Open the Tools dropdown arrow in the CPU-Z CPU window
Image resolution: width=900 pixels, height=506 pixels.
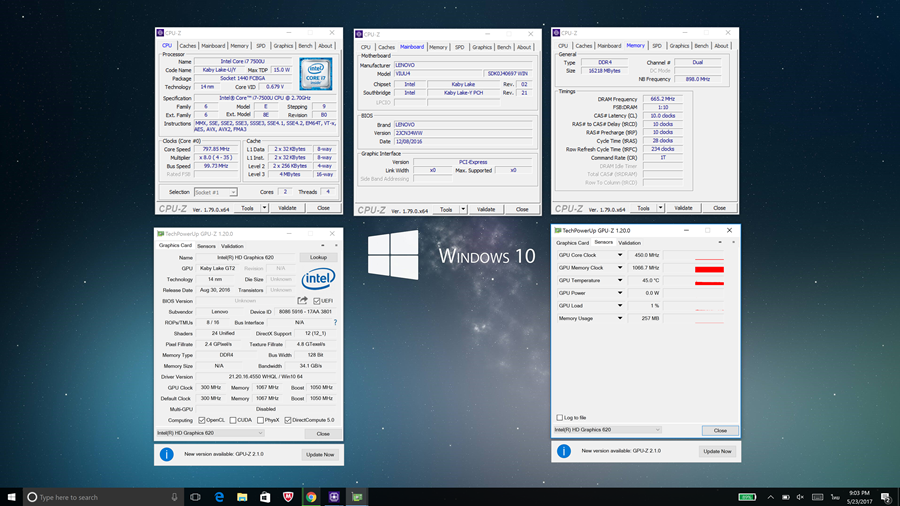(x=262, y=208)
